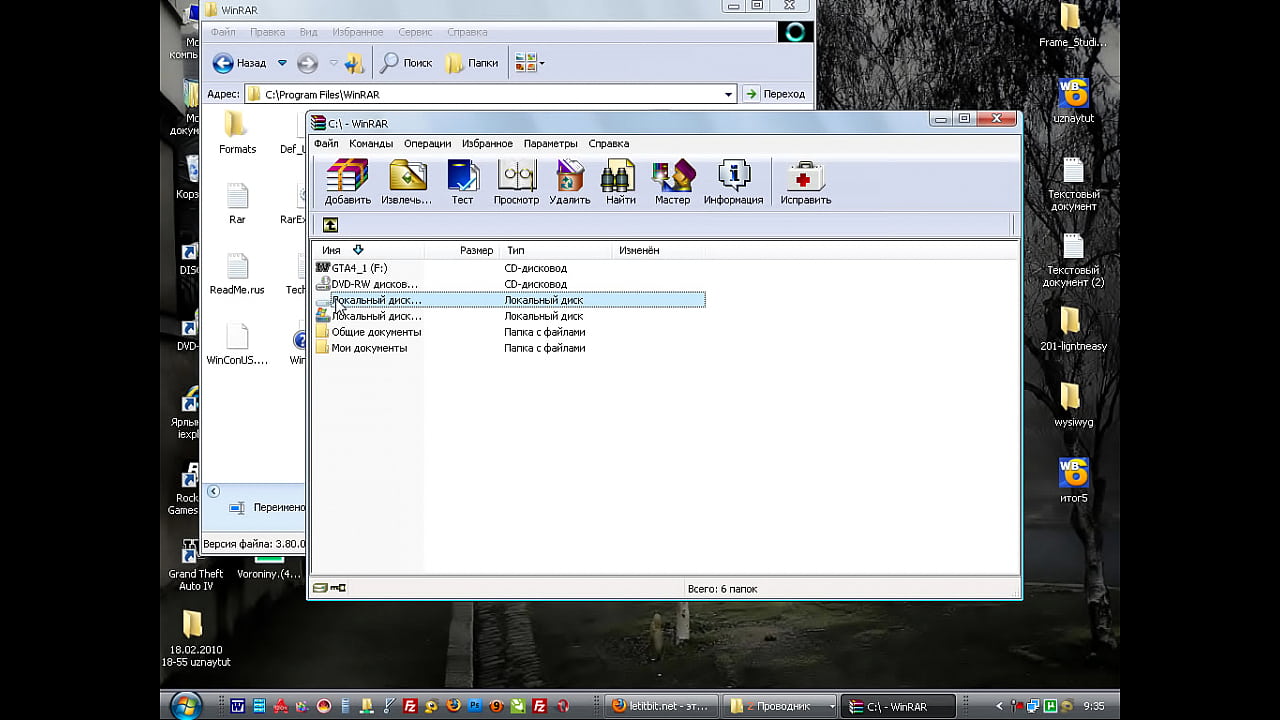This screenshot has width=1280, height=720.
Task: Open the Команды menu in WinRAR
Action: click(x=371, y=144)
